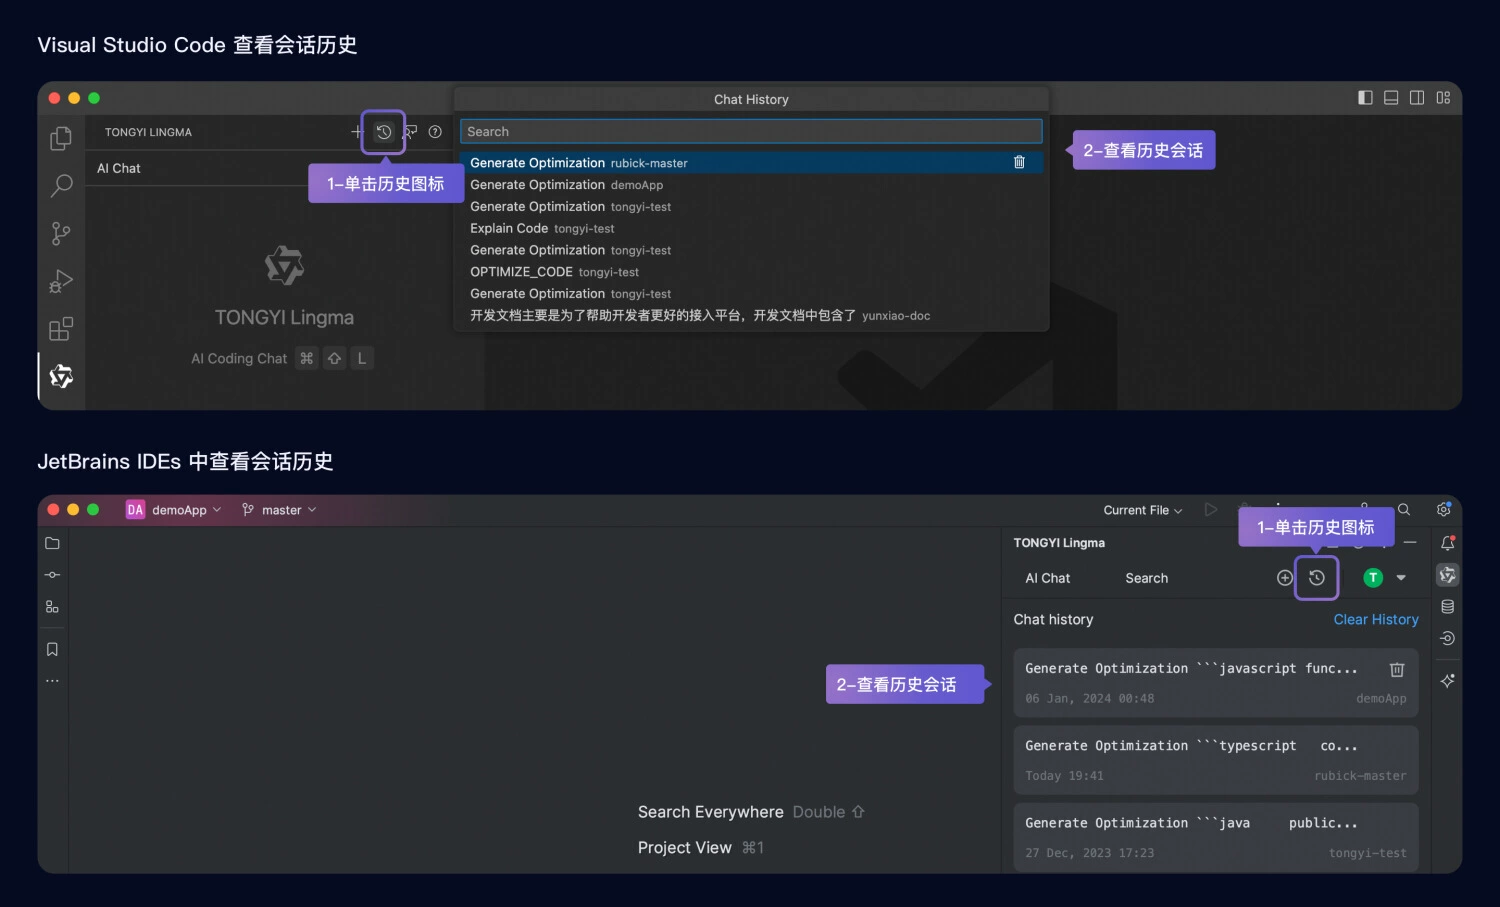Open the demoApp project dropdown in JetBrains
This screenshot has height=907, width=1500.
(174, 510)
